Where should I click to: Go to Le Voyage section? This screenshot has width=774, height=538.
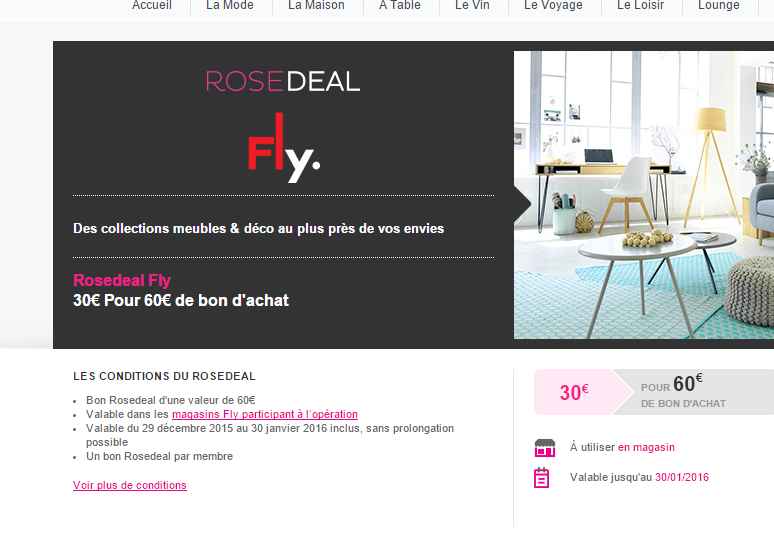(553, 5)
